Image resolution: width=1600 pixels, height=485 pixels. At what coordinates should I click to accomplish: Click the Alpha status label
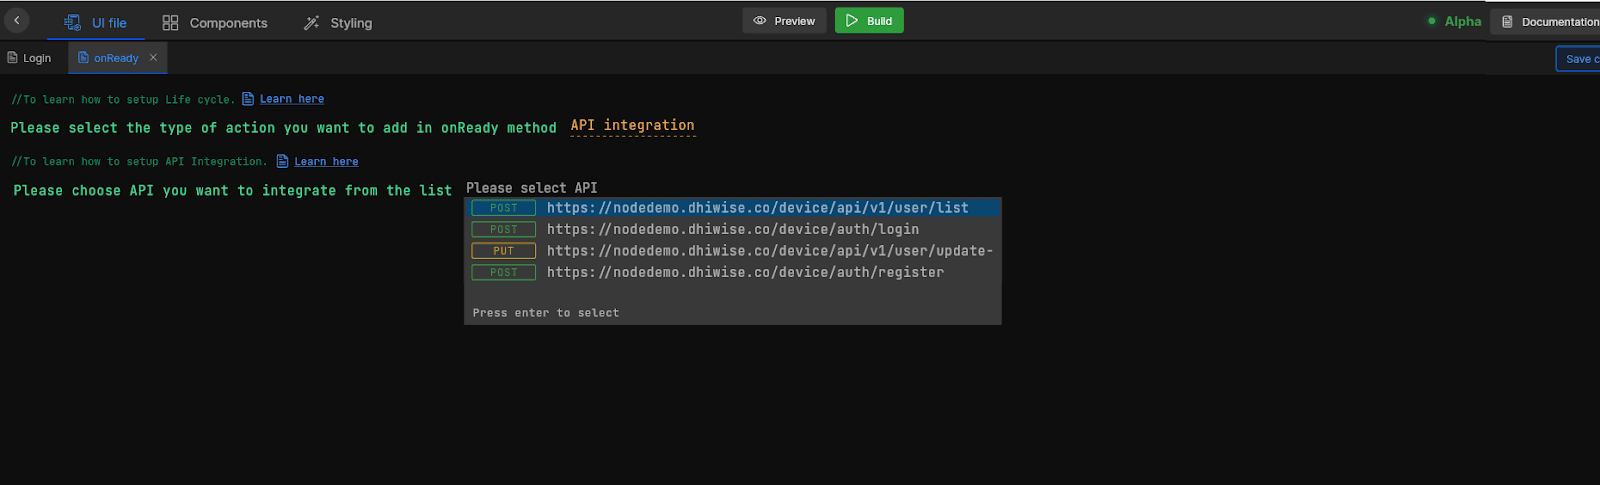[x=1462, y=21]
